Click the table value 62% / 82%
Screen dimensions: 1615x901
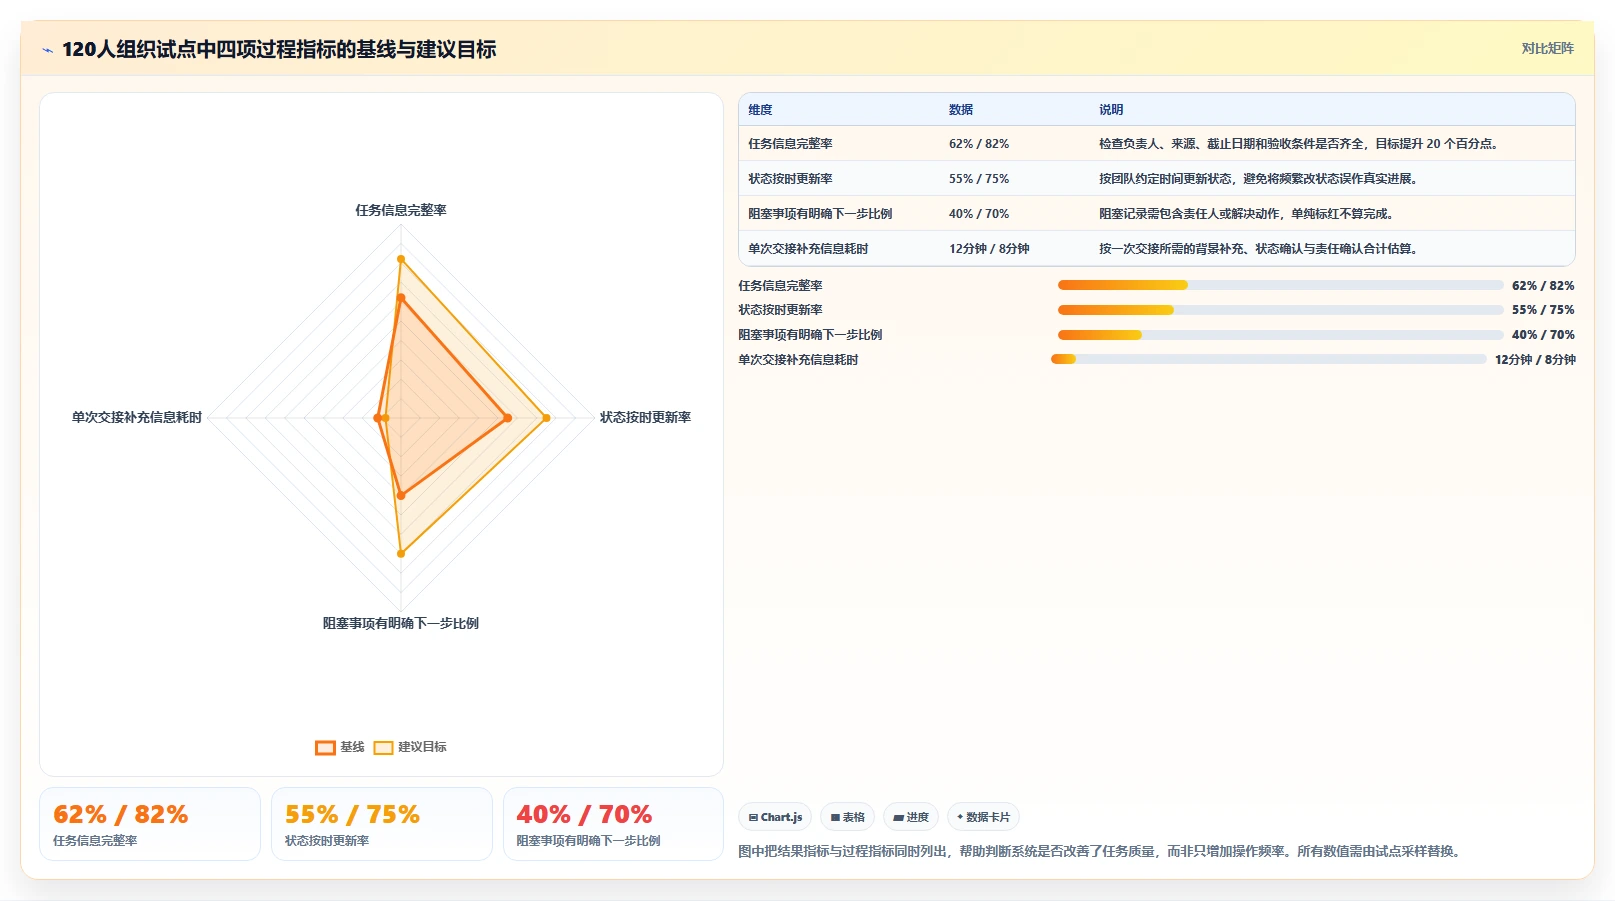[x=979, y=144]
